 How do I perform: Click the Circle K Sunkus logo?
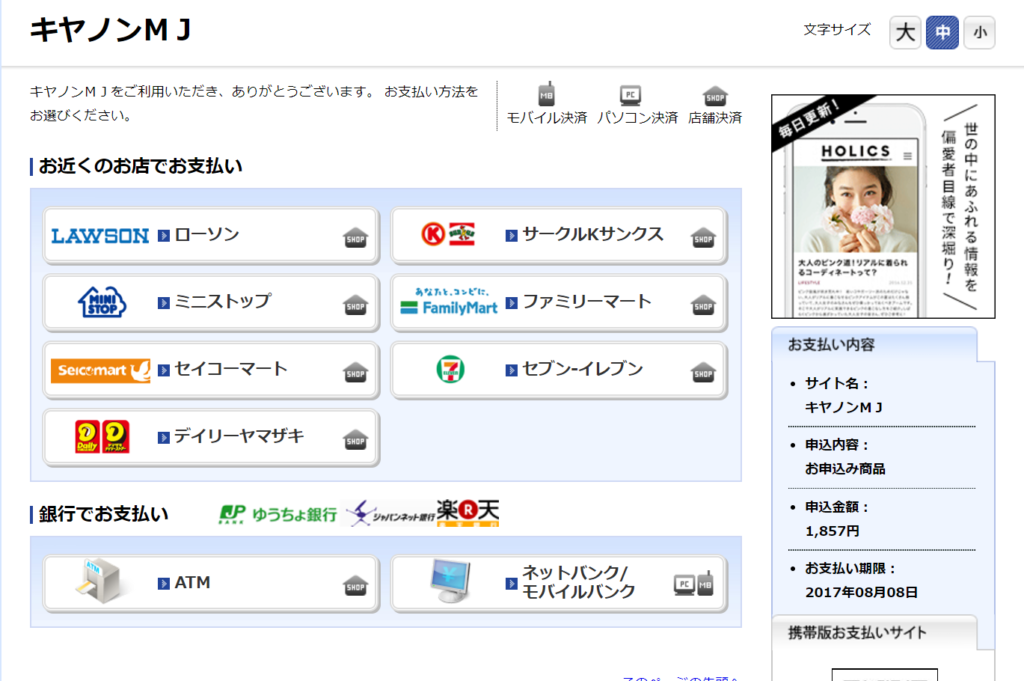(x=449, y=234)
